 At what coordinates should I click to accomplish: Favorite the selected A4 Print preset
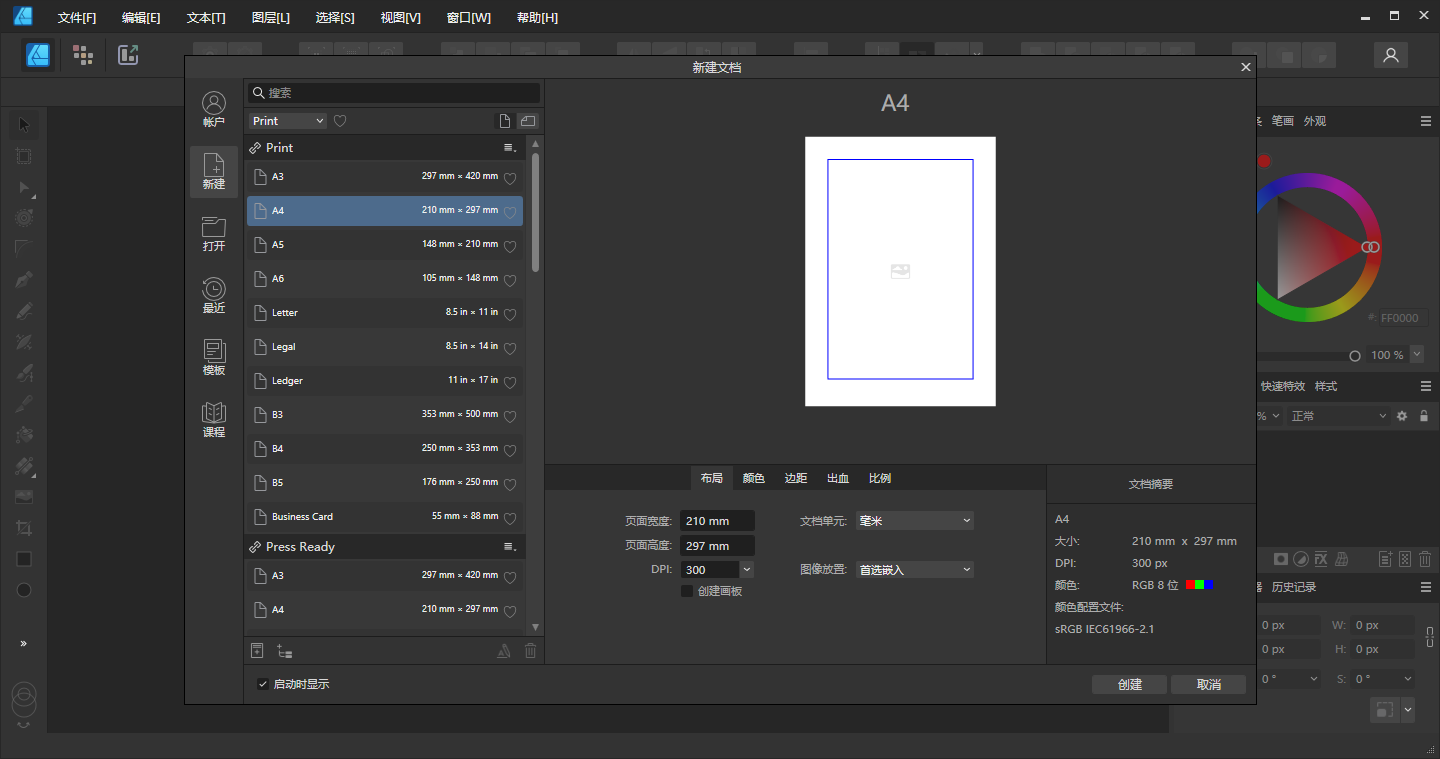pyautogui.click(x=510, y=213)
